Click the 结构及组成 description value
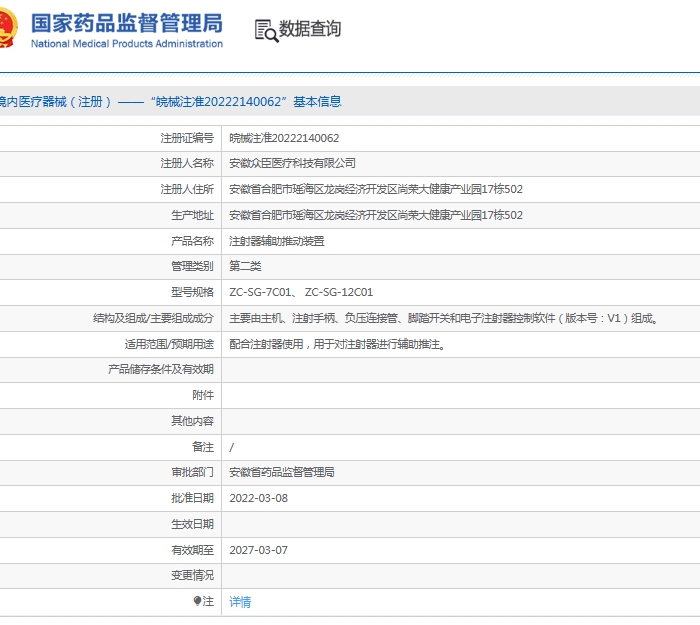Screen dimensions: 700x625 pos(444,318)
